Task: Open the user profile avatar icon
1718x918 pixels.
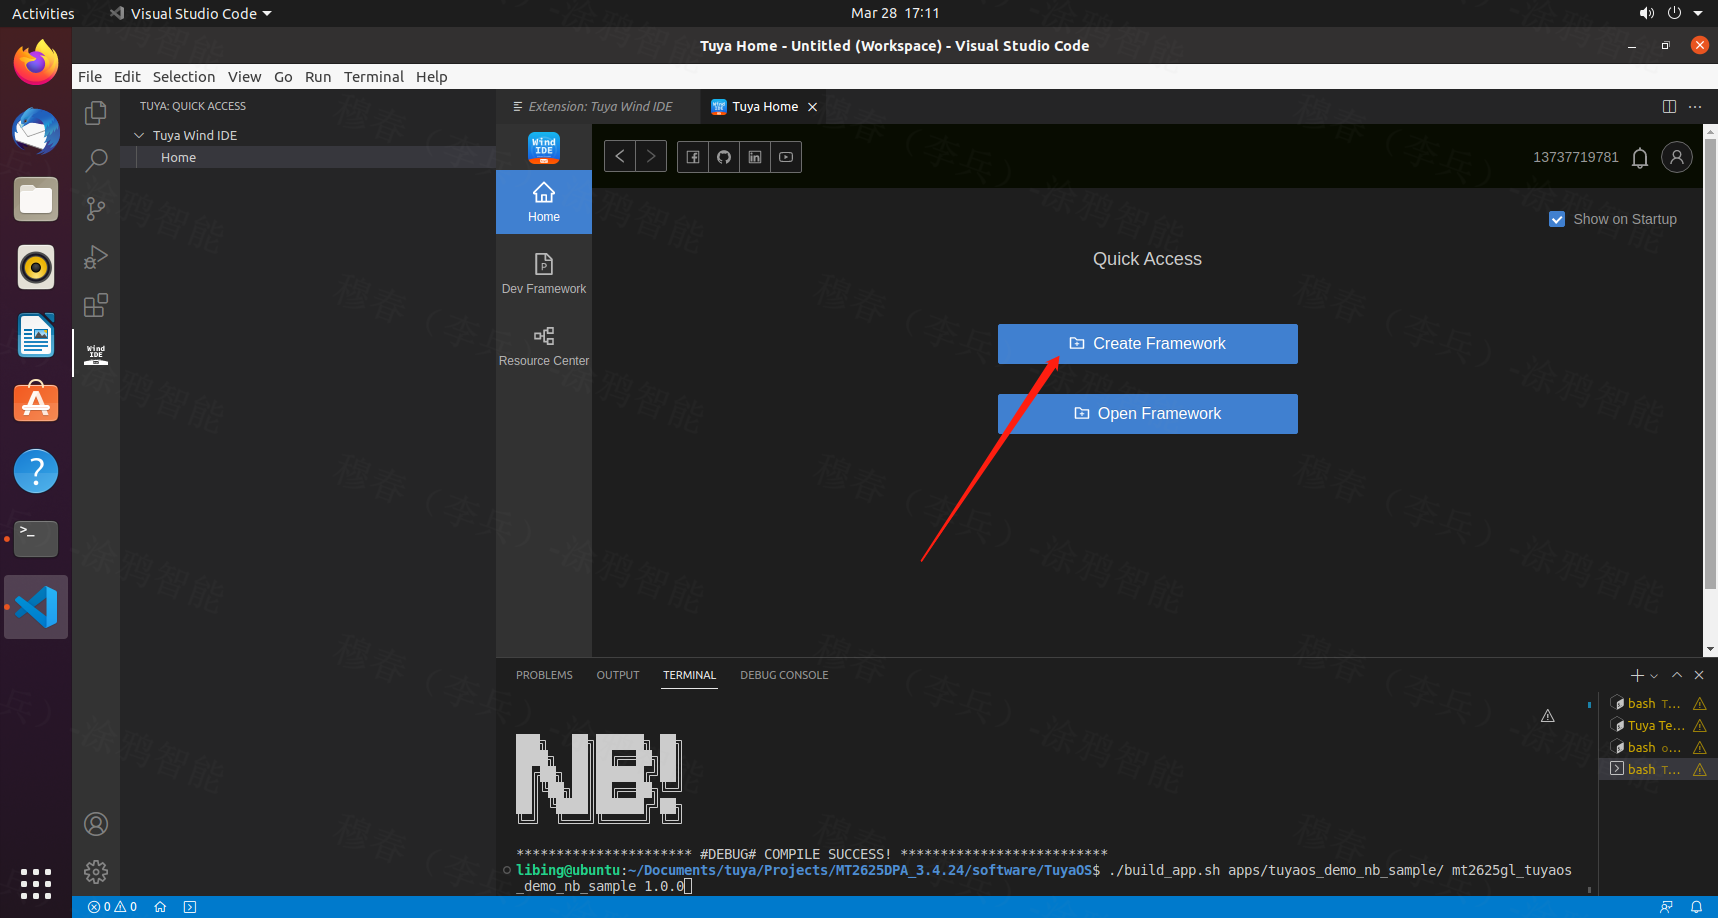Action: (x=1677, y=157)
